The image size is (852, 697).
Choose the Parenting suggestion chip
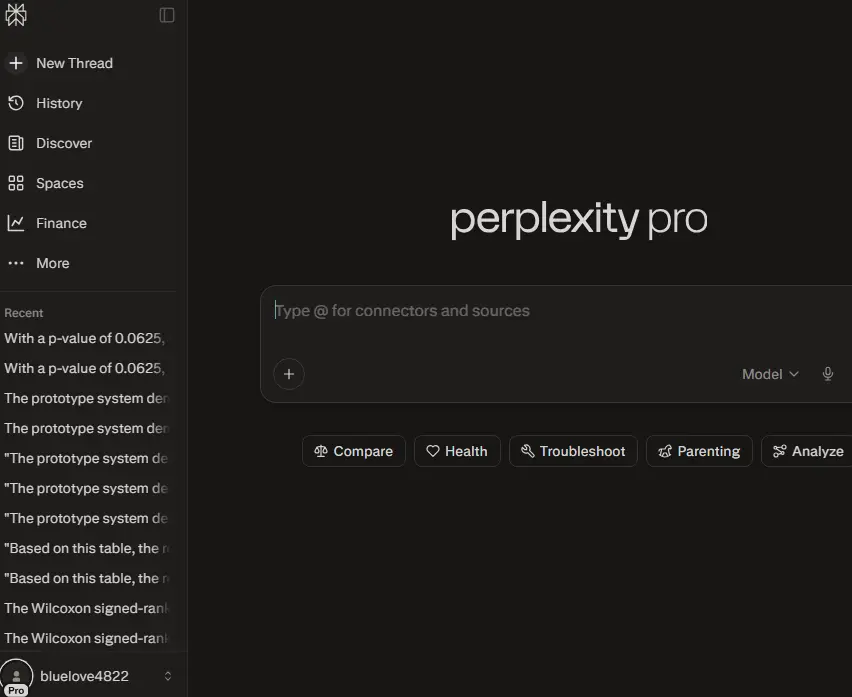coord(699,451)
